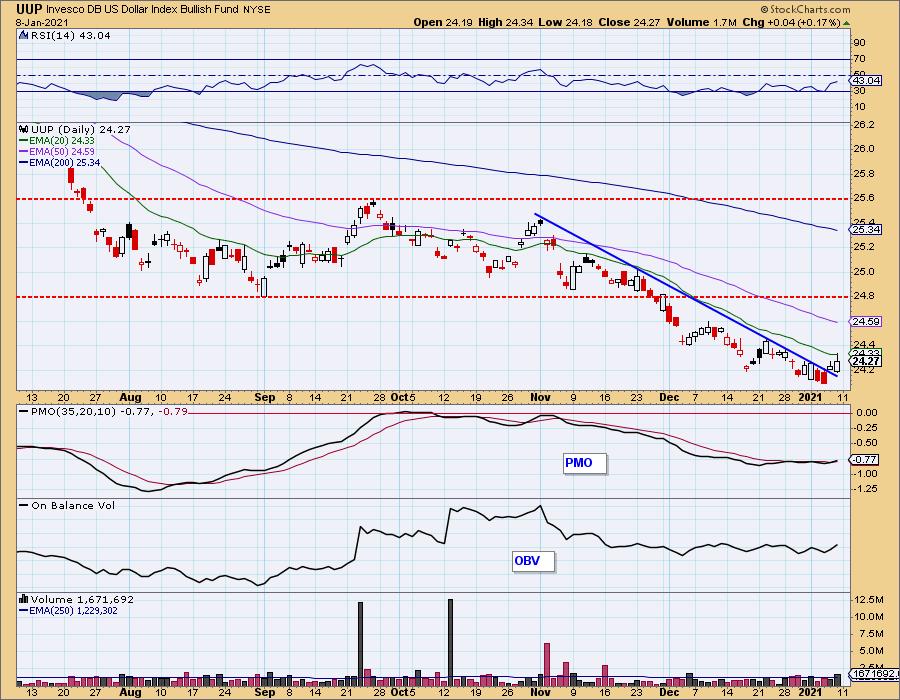This screenshot has height=700, width=900.
Task: Click the EMA(250) 1,229,302 volume legend
Action: (68, 610)
